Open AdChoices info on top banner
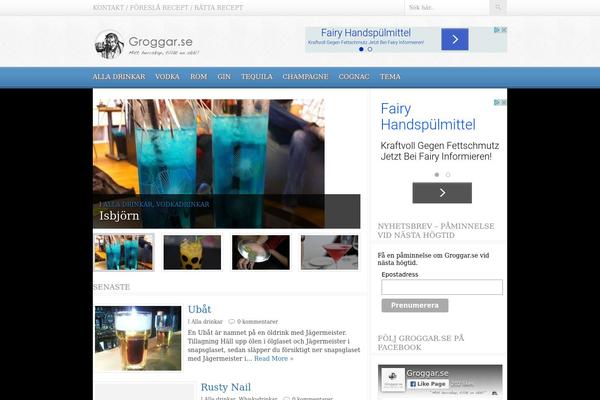The height and width of the screenshot is (400, 600). tap(497, 29)
